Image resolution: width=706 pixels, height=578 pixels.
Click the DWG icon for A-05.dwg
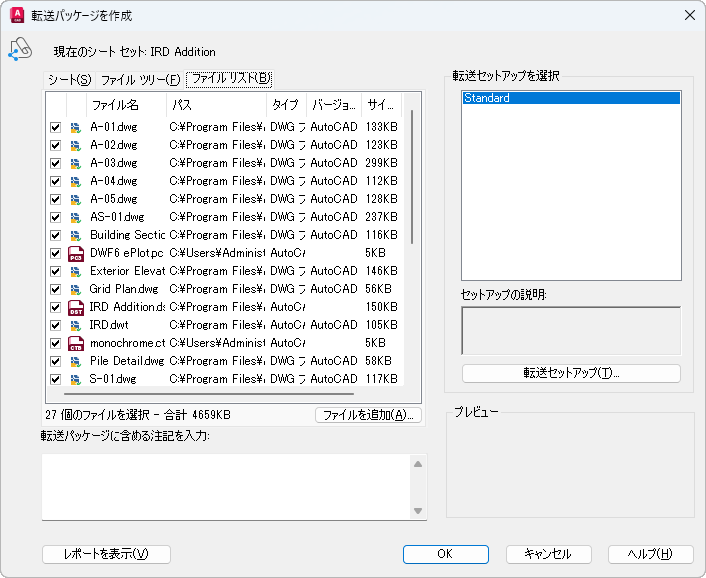point(76,199)
